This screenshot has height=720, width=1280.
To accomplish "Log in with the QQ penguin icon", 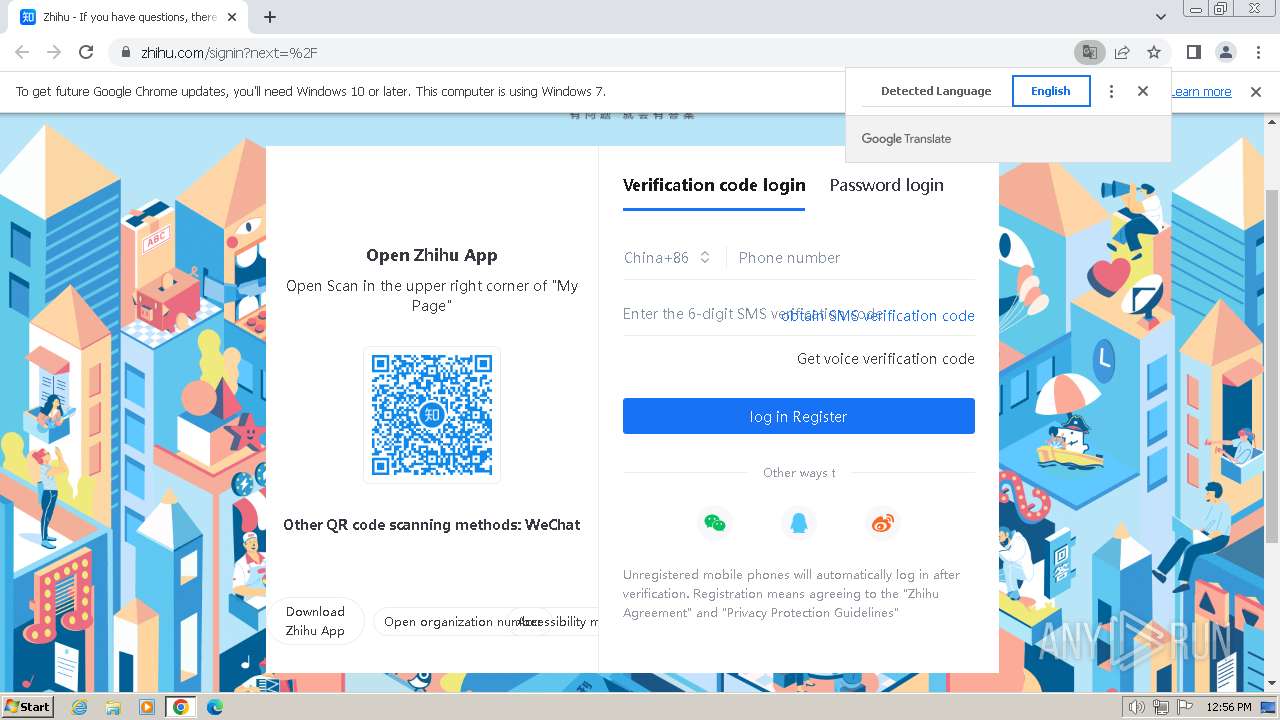I will 798,523.
